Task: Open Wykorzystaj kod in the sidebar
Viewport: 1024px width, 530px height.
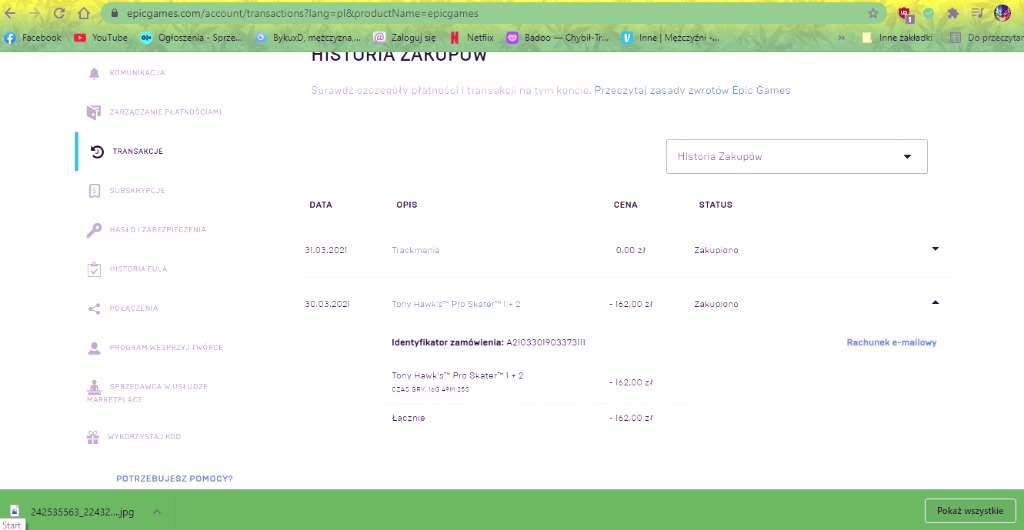Action: 144,437
